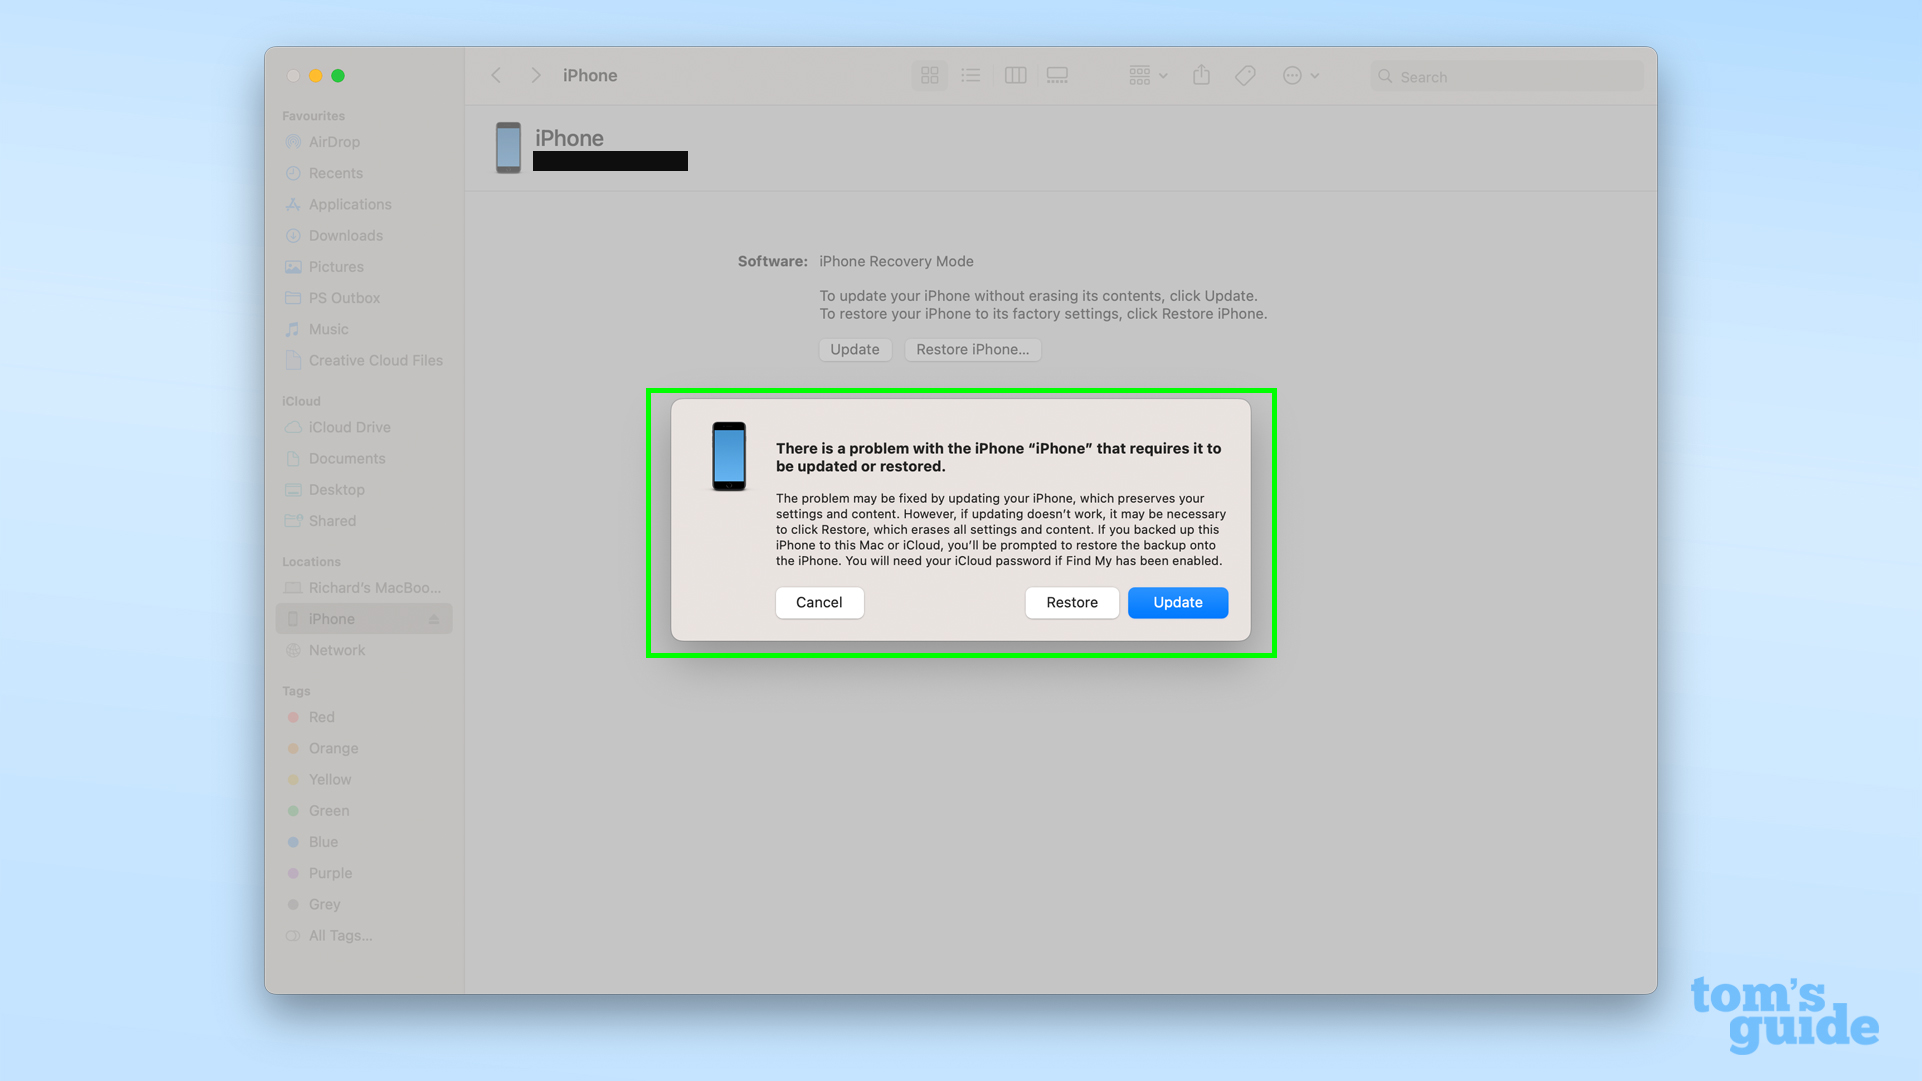Search using the Finder search bar

point(1505,75)
